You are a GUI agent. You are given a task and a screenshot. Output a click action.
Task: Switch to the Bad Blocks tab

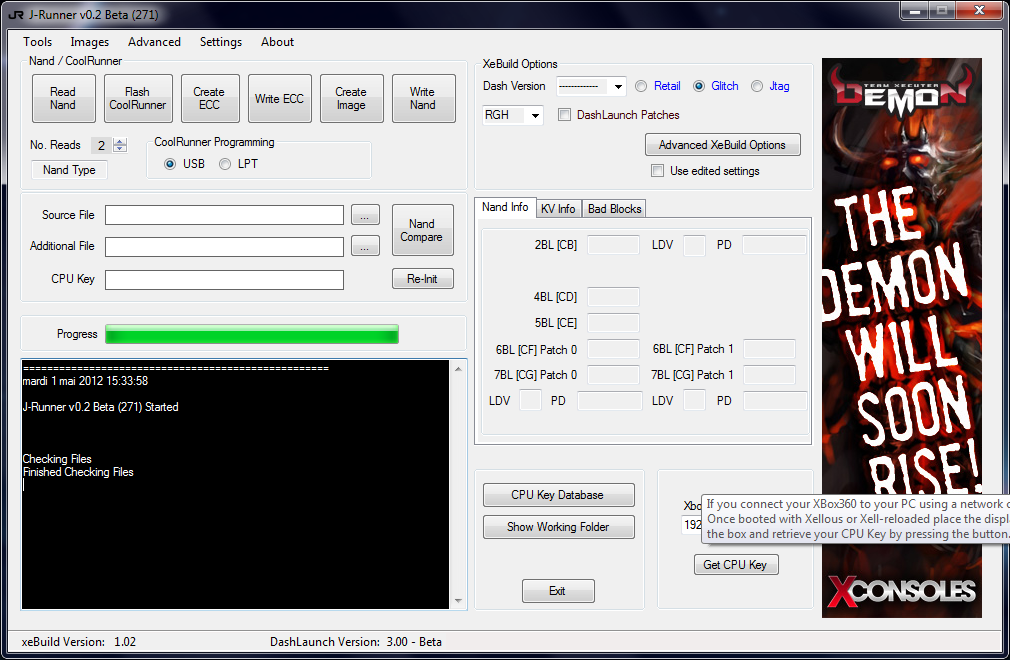click(x=614, y=209)
